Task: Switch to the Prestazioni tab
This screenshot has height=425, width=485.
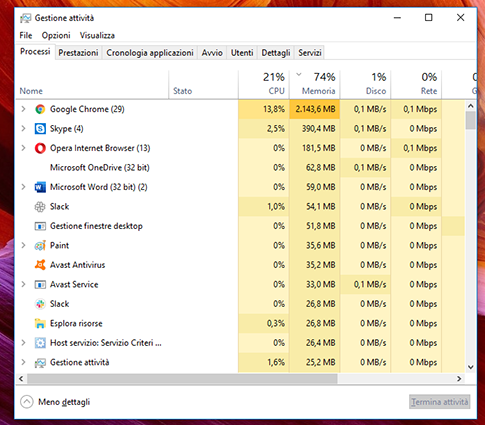Action: pyautogui.click(x=78, y=53)
